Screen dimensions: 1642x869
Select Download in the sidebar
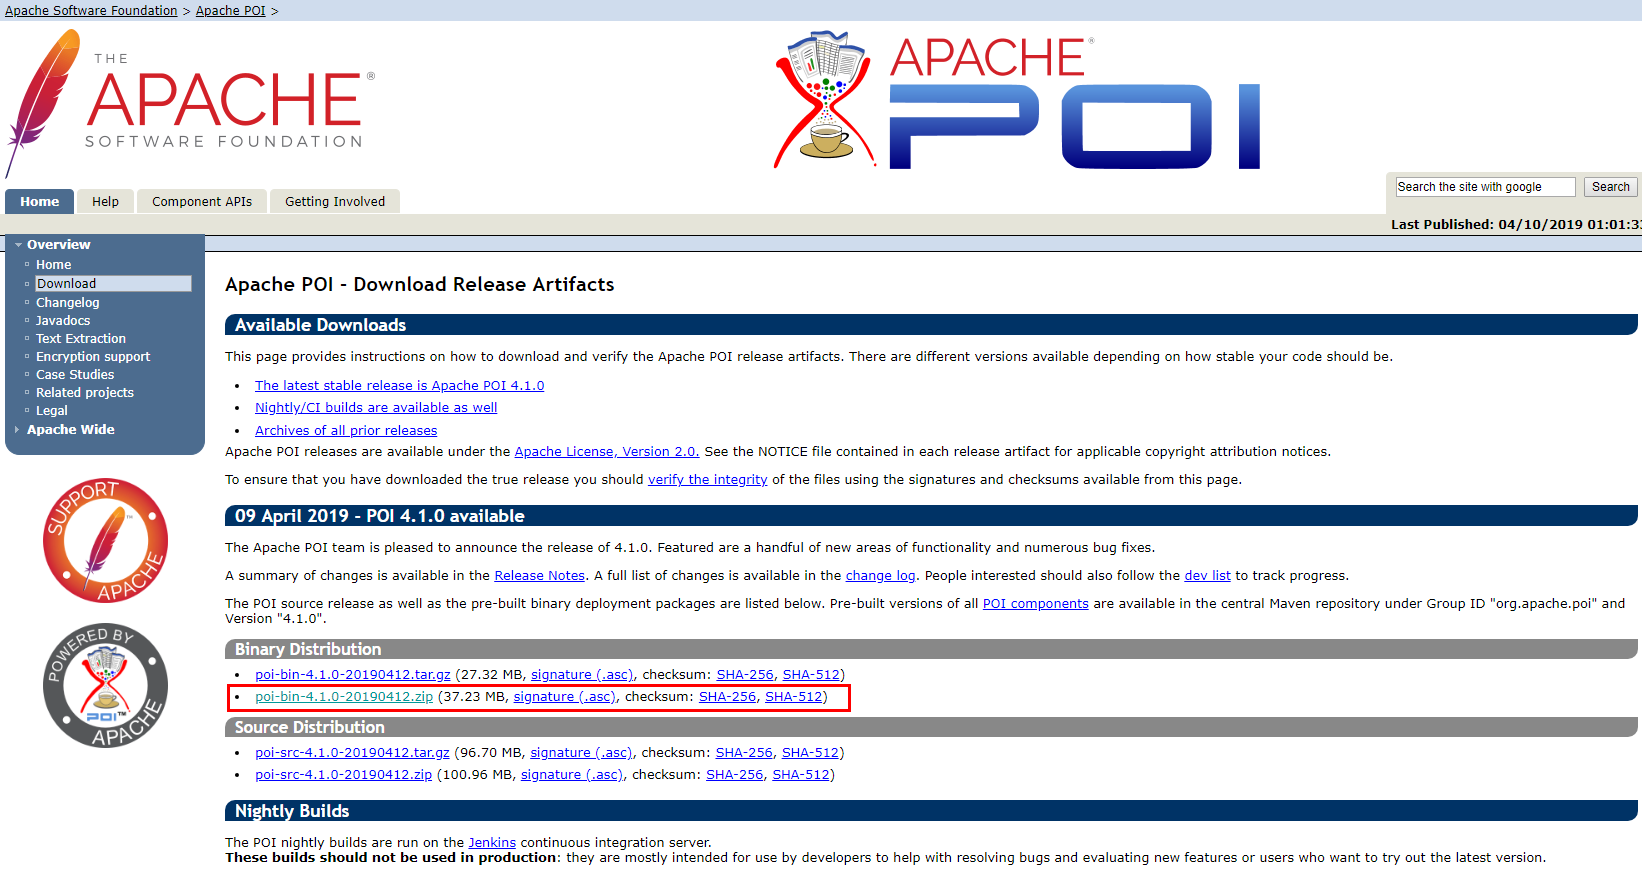113,284
